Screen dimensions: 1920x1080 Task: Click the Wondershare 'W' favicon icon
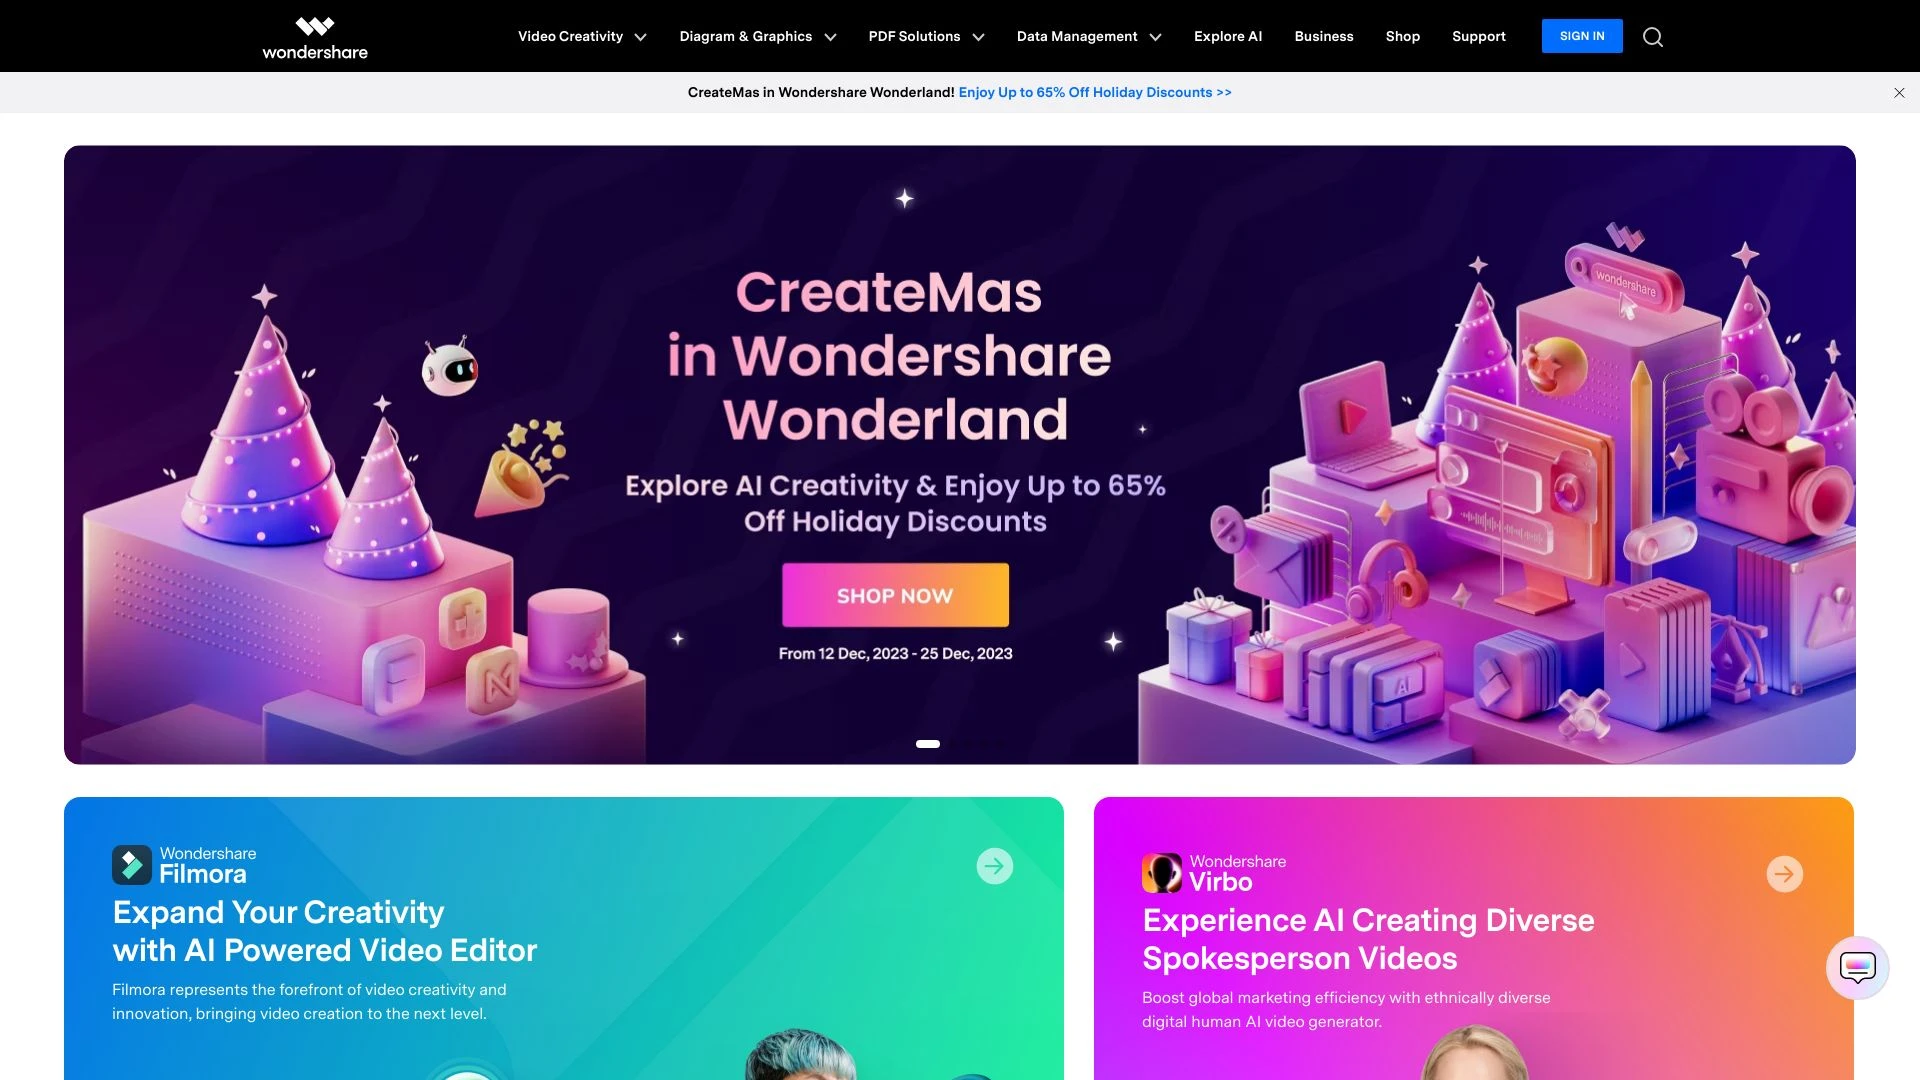point(313,25)
